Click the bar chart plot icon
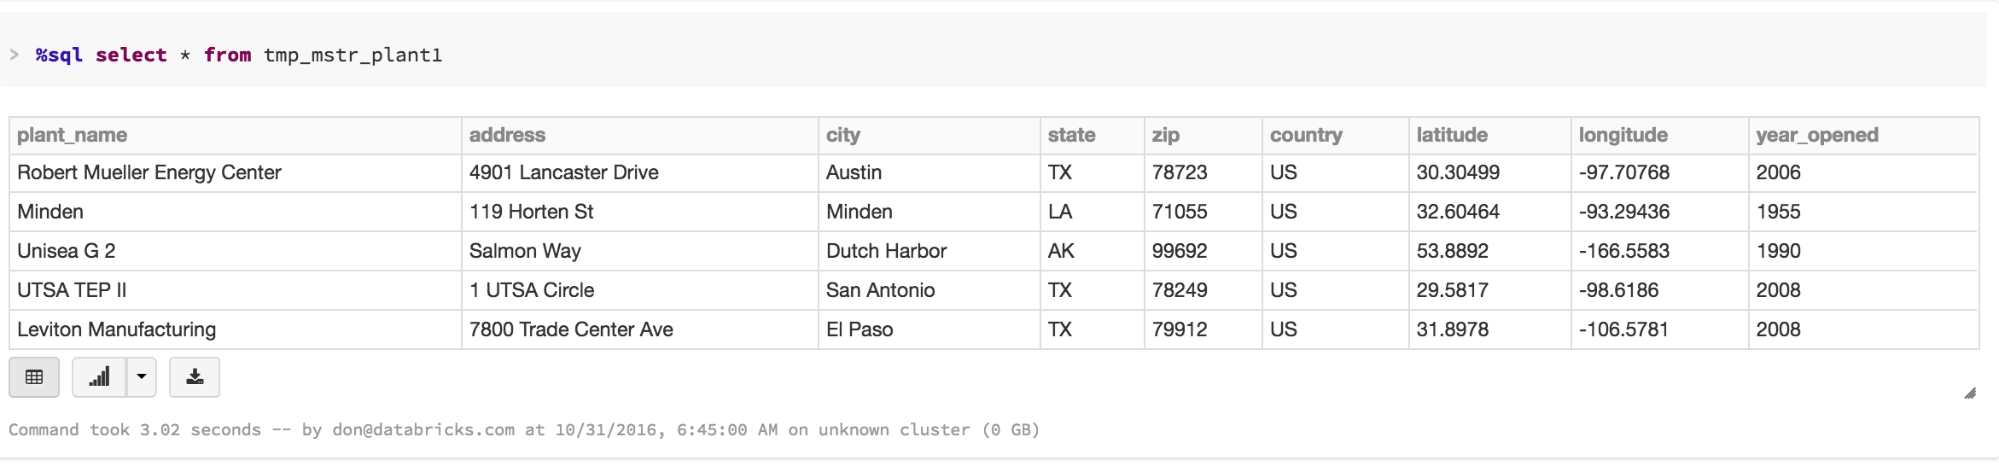The image size is (1999, 475). (x=99, y=377)
